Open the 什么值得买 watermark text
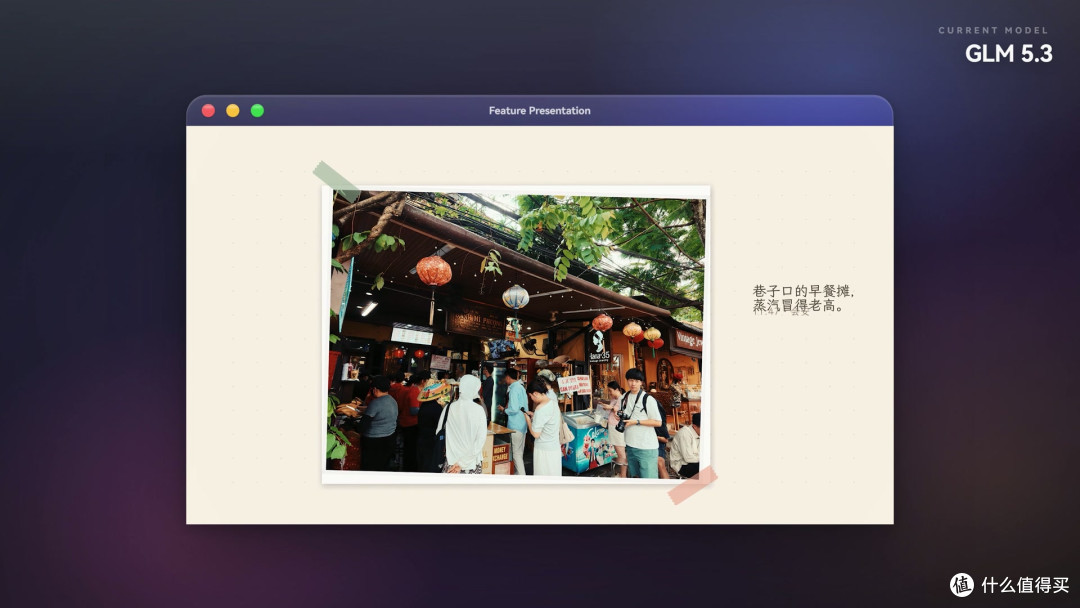This screenshot has height=608, width=1080. (x=1025, y=585)
